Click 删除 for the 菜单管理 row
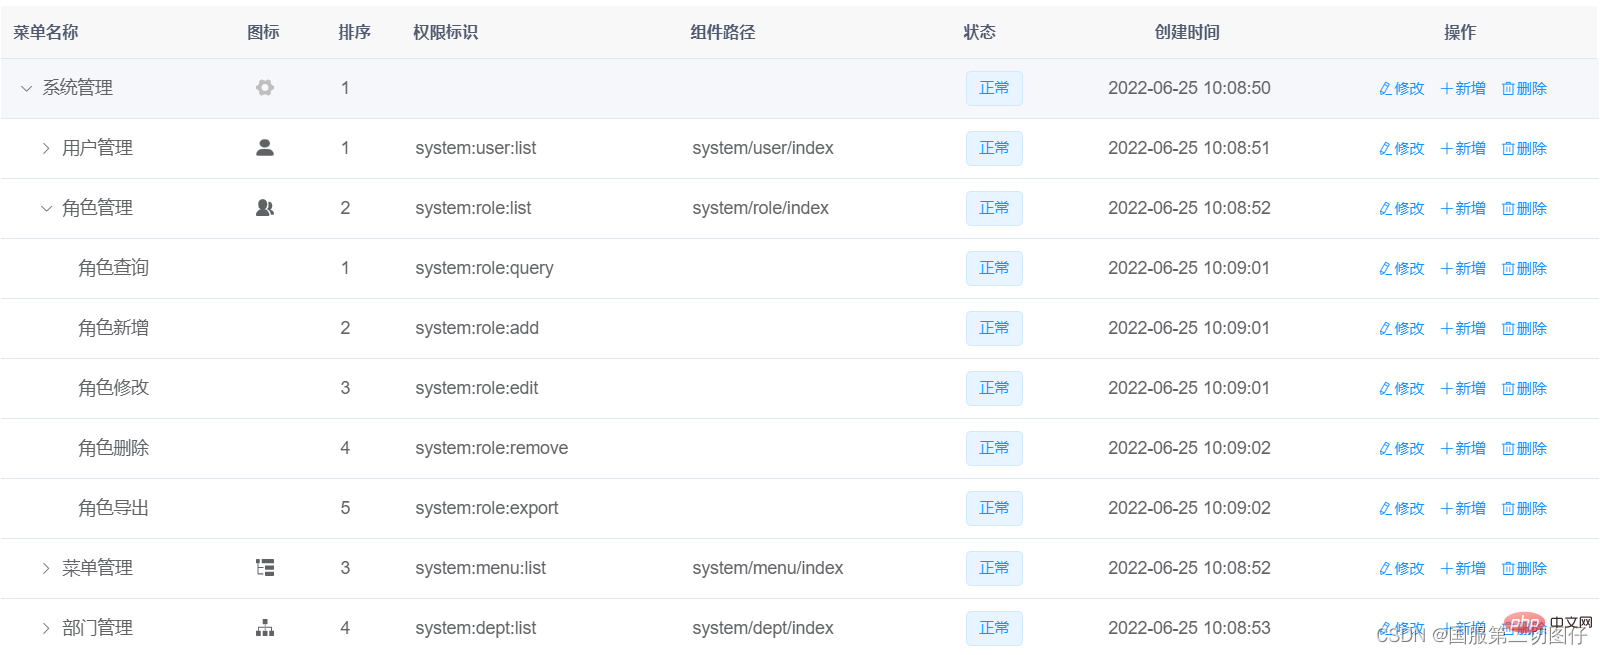The image size is (1603, 655). click(1524, 569)
